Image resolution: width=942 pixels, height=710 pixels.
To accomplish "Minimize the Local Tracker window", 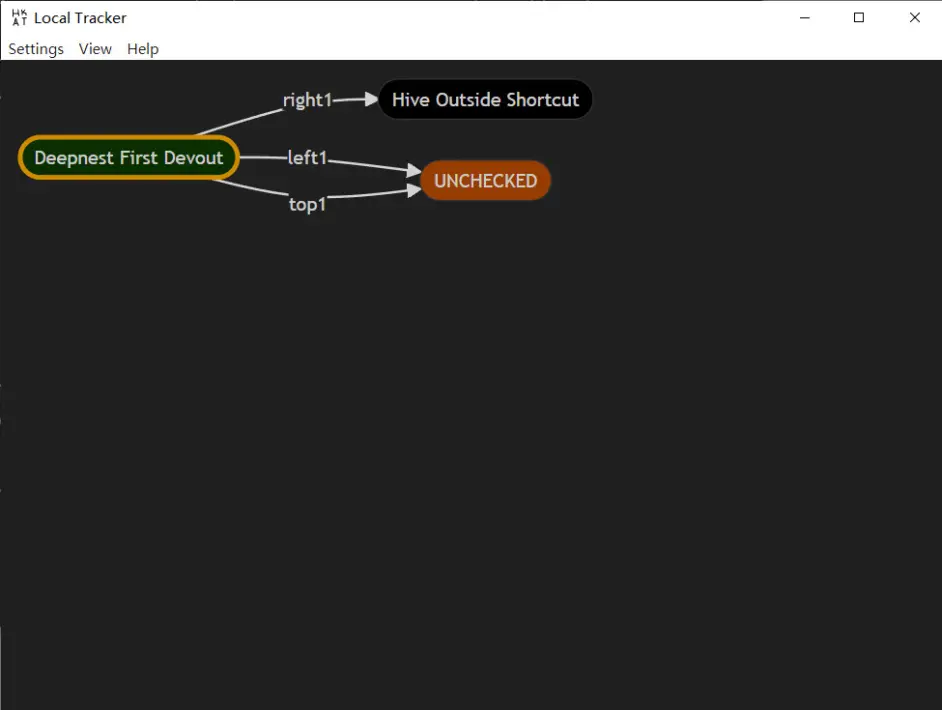I will tap(802, 18).
